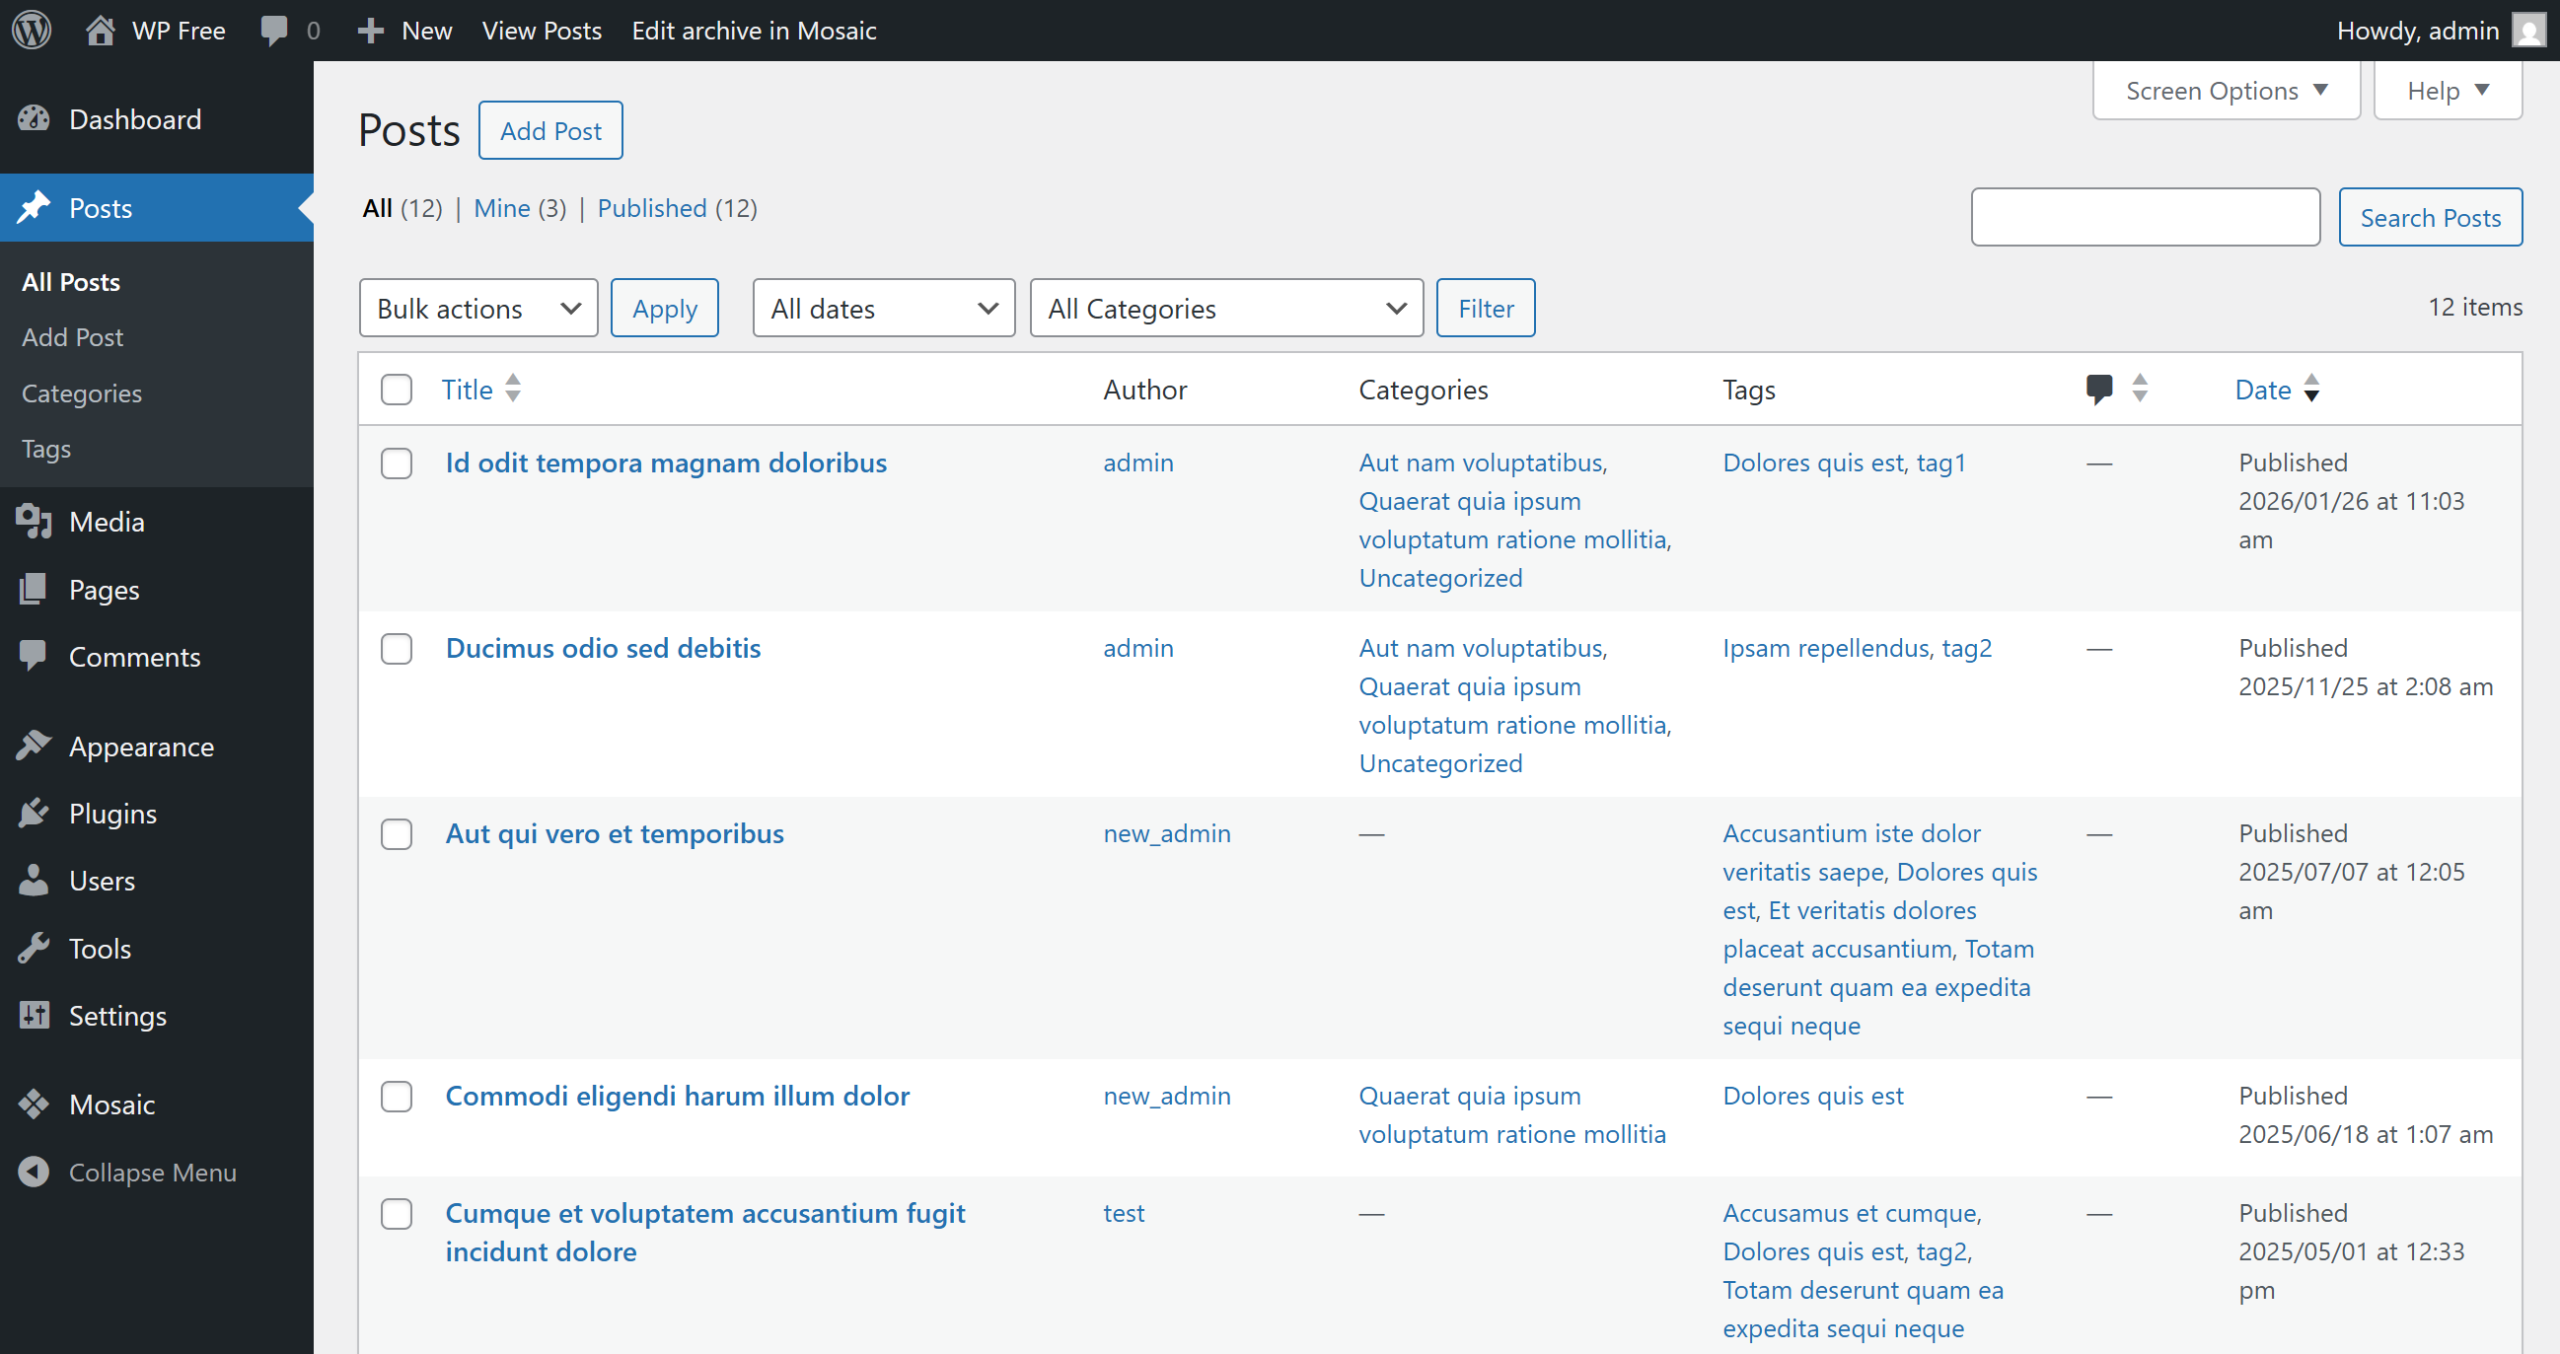Switch to the Mine posts filter
The image size is (2560, 1354).
(501, 208)
